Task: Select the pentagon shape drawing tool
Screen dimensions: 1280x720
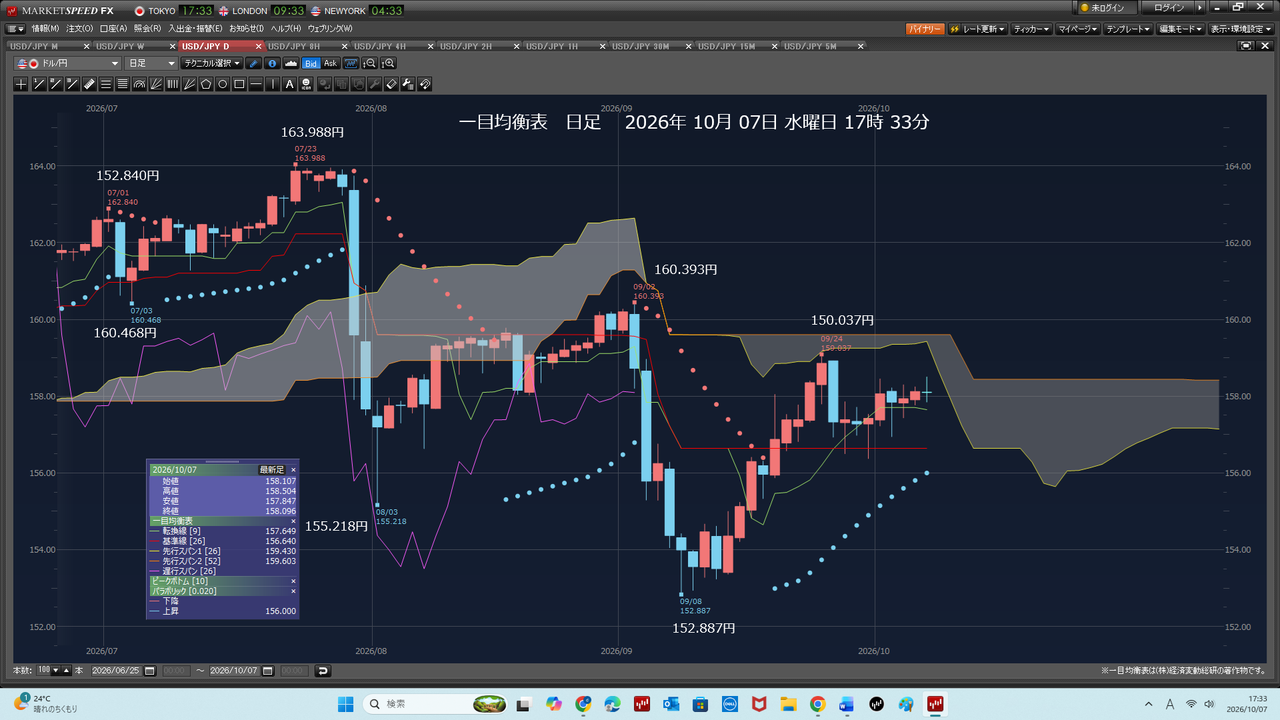Action: [206, 84]
